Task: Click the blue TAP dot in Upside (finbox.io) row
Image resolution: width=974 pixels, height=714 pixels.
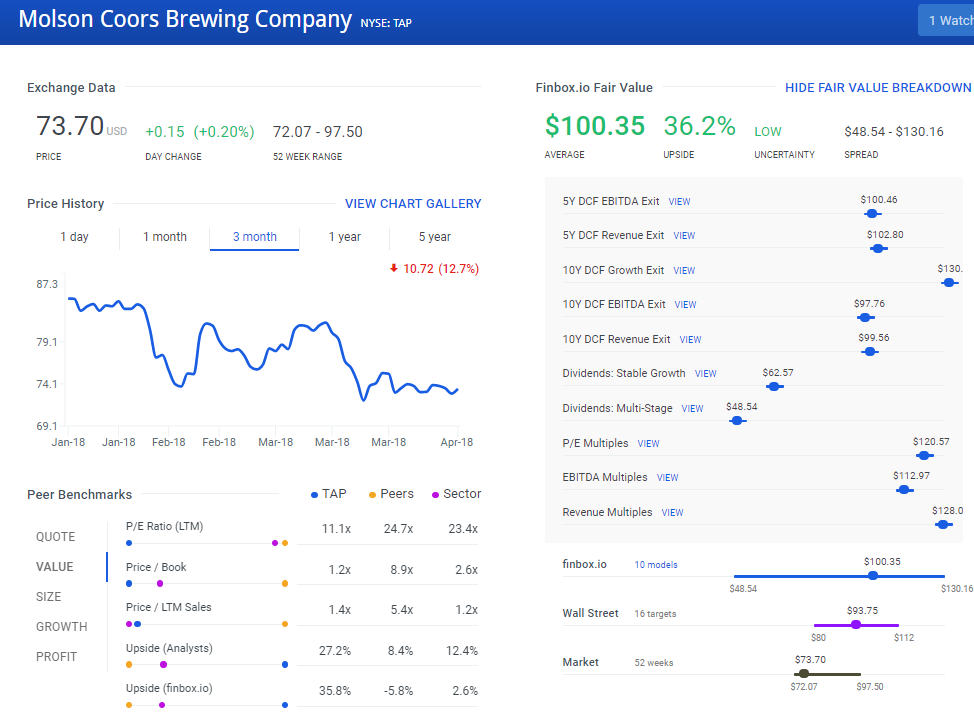Action: (284, 705)
